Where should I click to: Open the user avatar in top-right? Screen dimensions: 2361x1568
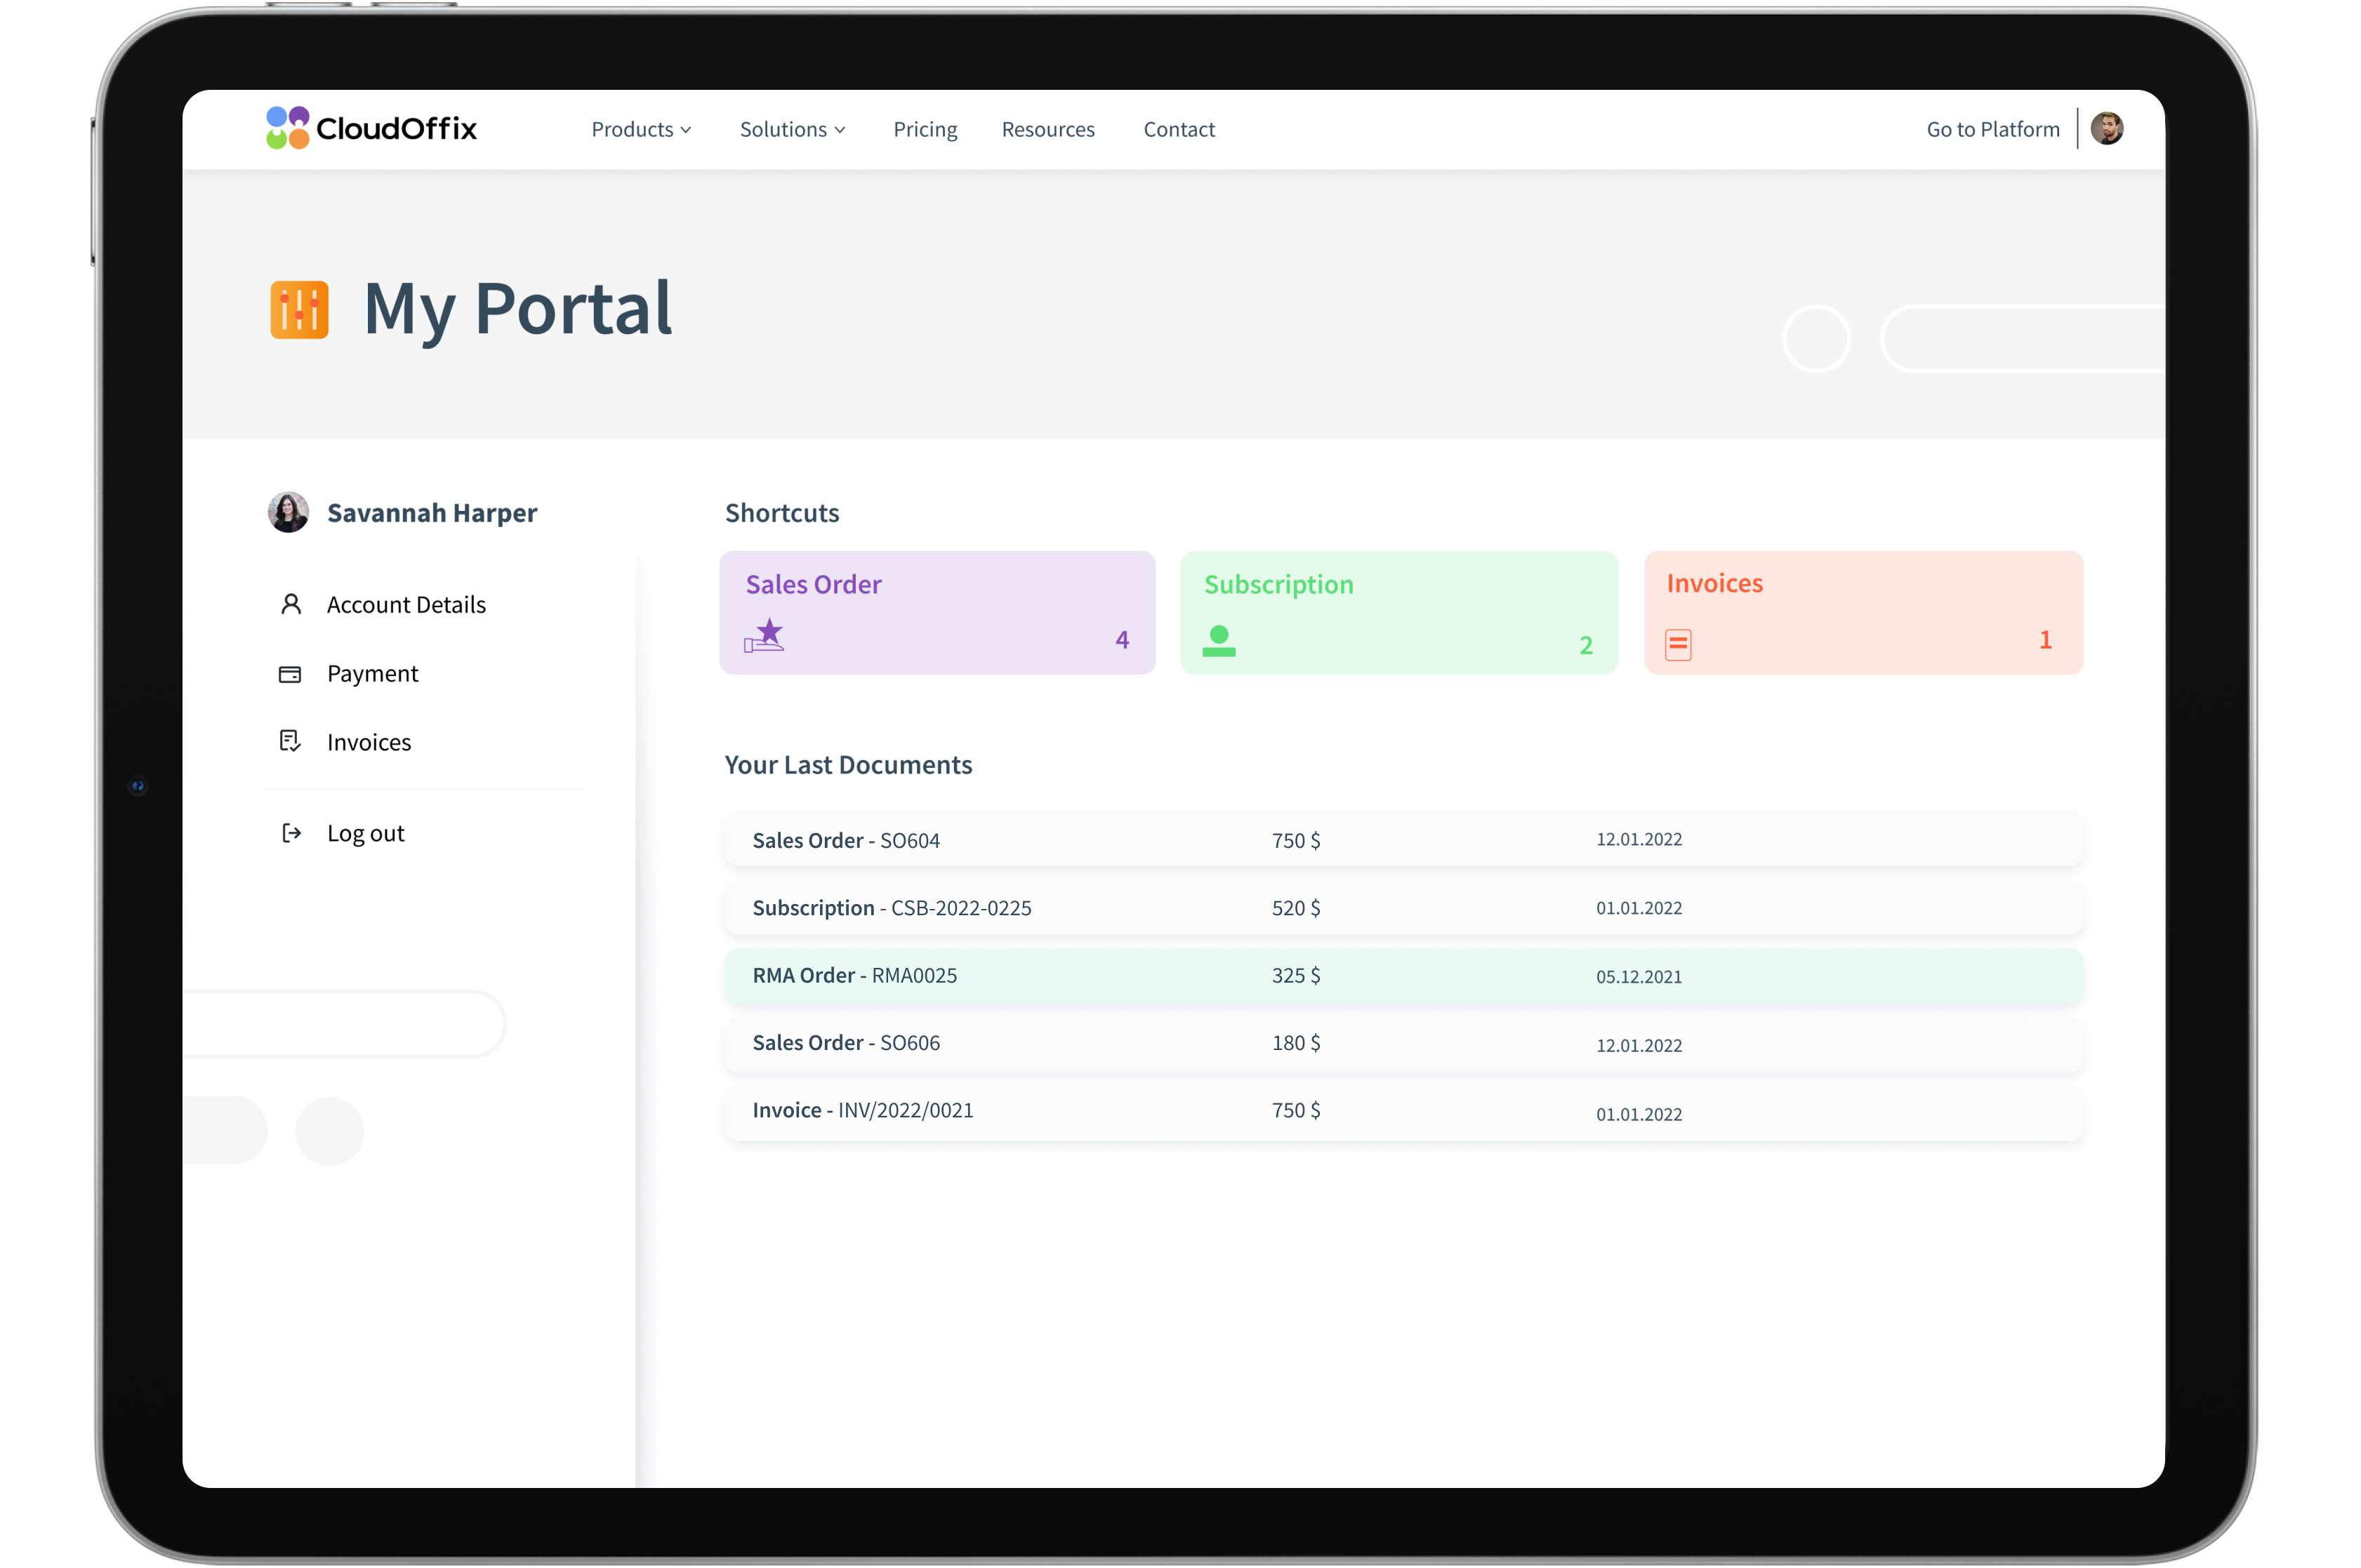click(2106, 129)
